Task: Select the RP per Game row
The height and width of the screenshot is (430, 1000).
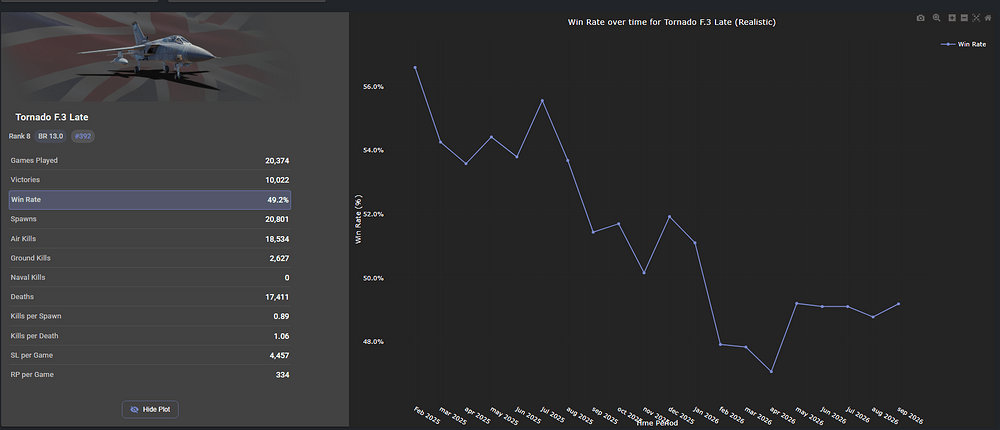Action: [x=150, y=374]
